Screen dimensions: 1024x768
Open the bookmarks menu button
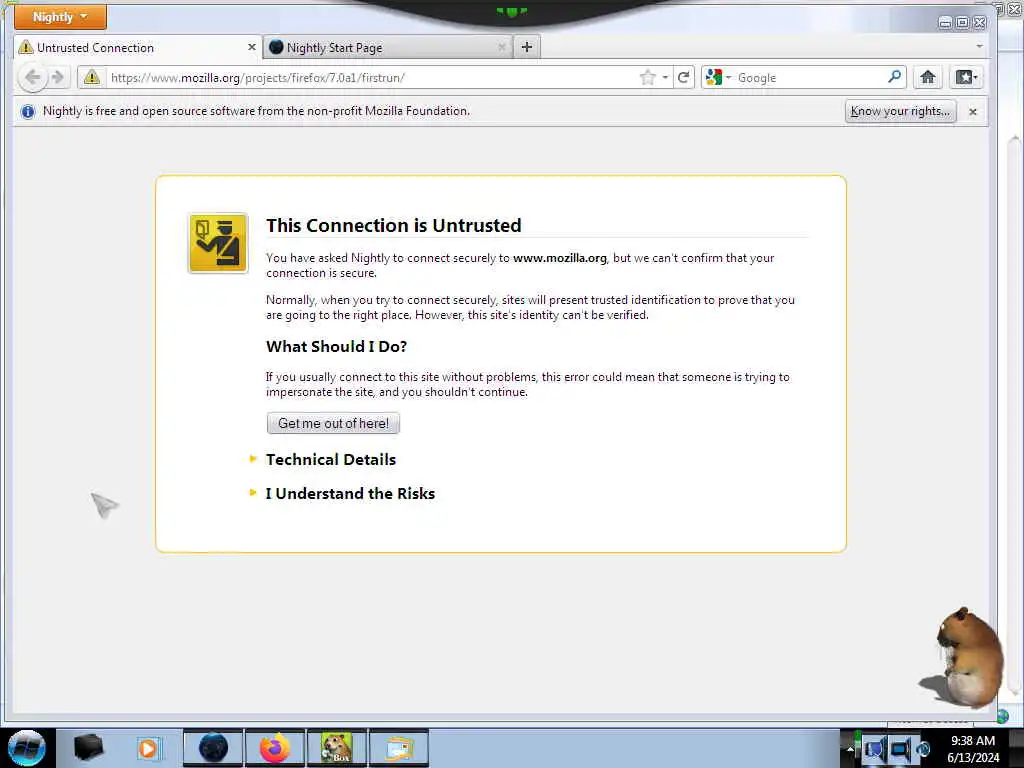pos(967,78)
